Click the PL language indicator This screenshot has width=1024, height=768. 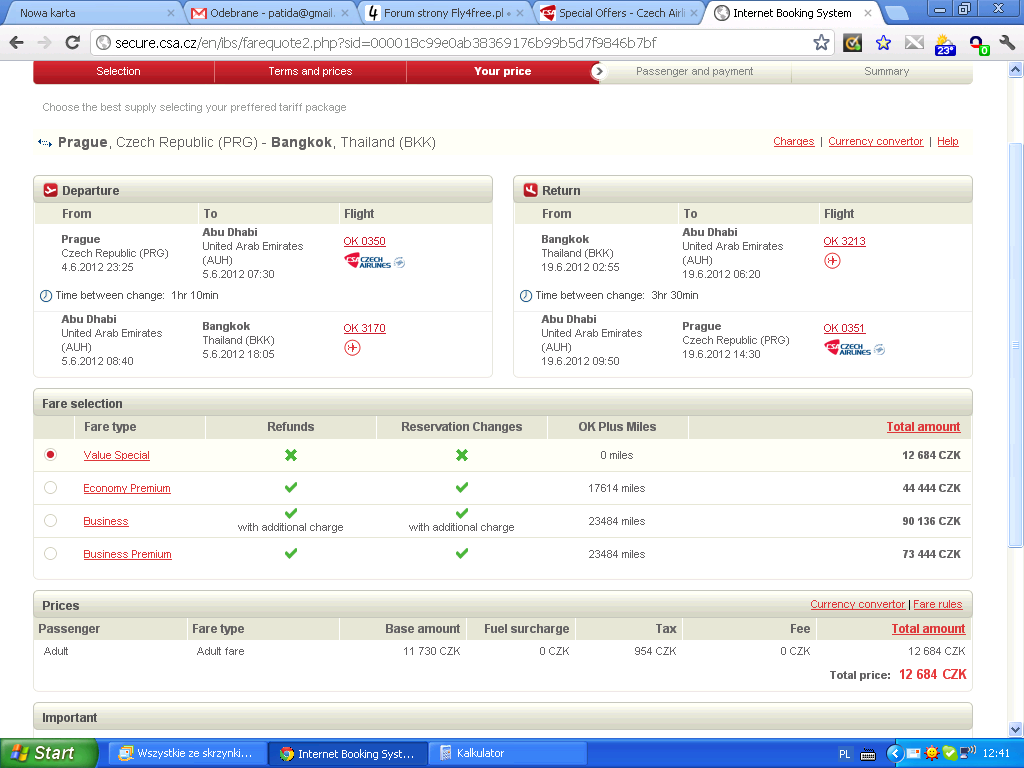click(844, 754)
